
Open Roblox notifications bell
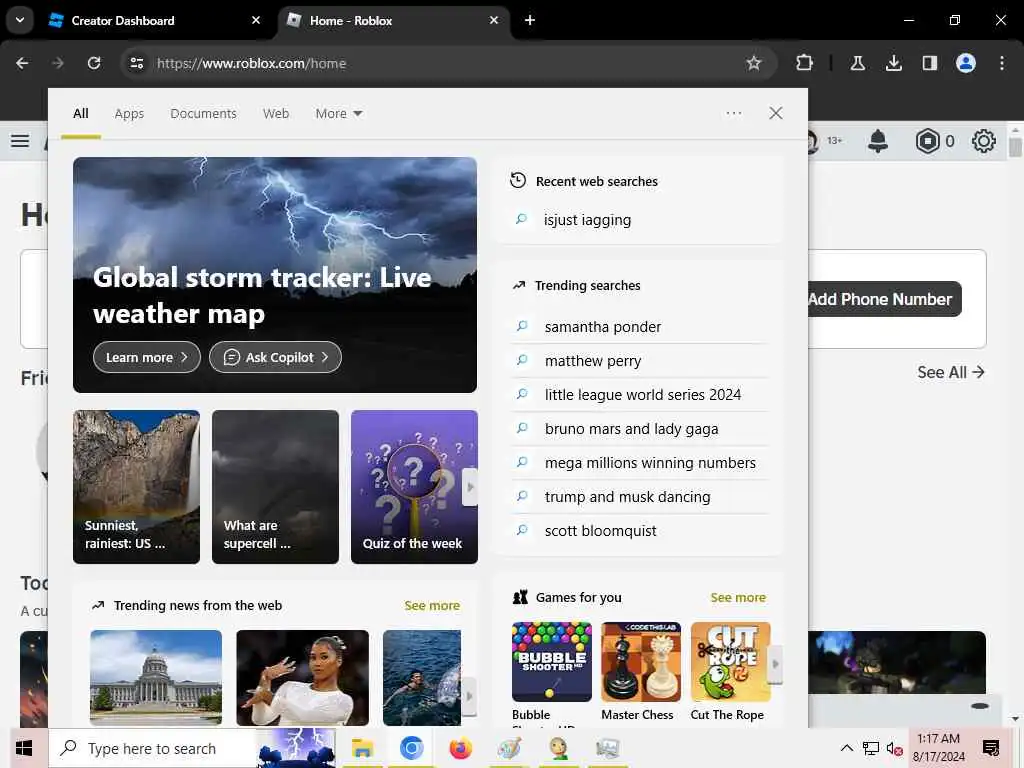point(878,141)
